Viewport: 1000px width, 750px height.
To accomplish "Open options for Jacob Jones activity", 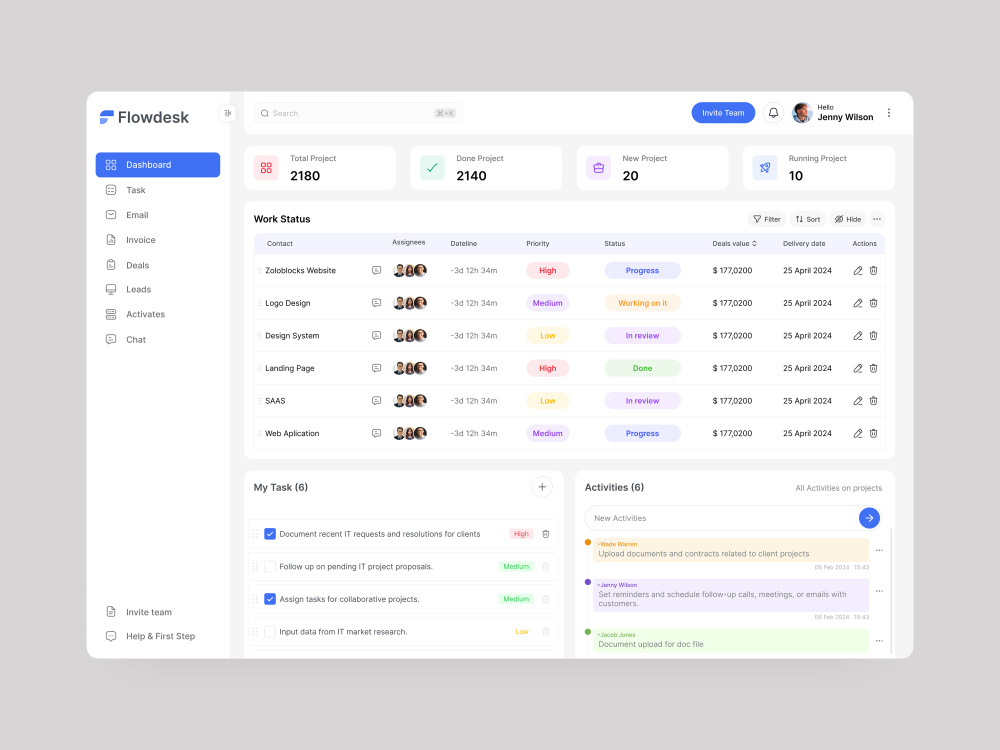I will coord(879,641).
